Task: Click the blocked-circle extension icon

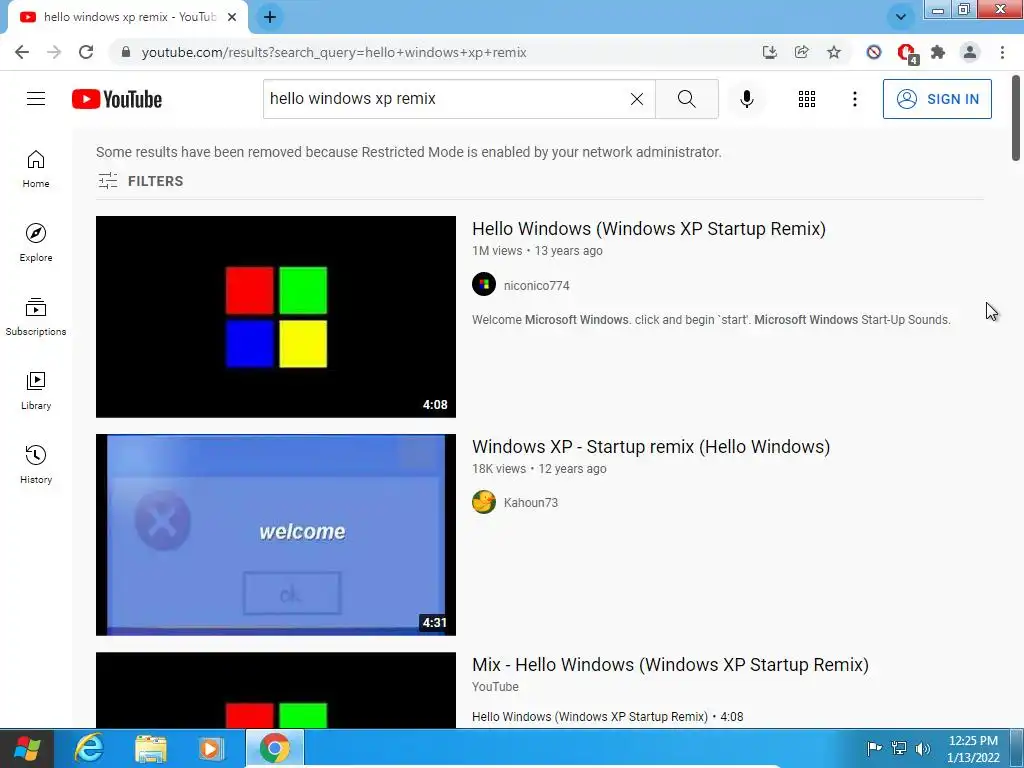Action: [874, 52]
